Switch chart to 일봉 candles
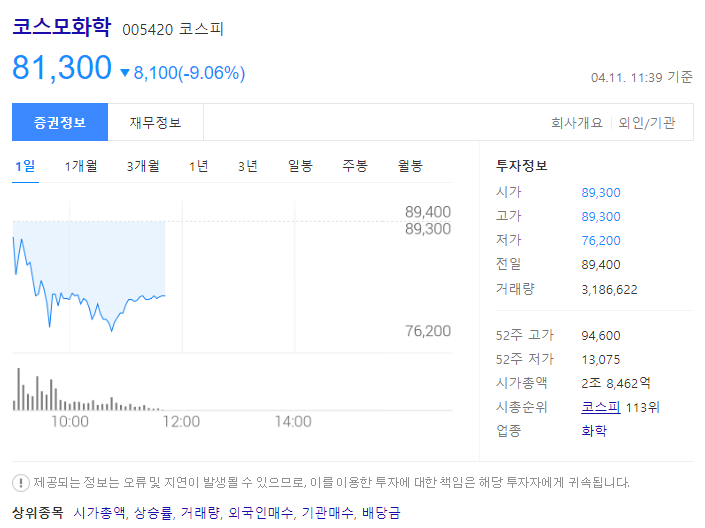Viewport: 705px width, 528px height. pos(300,166)
